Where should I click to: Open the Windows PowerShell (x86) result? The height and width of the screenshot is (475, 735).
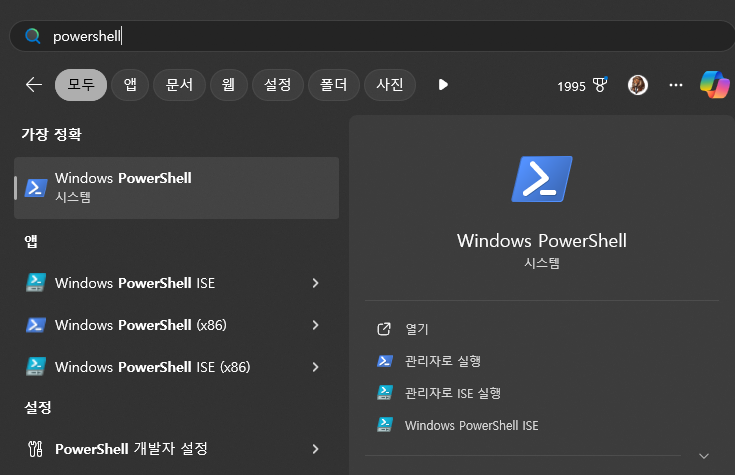click(x=177, y=325)
